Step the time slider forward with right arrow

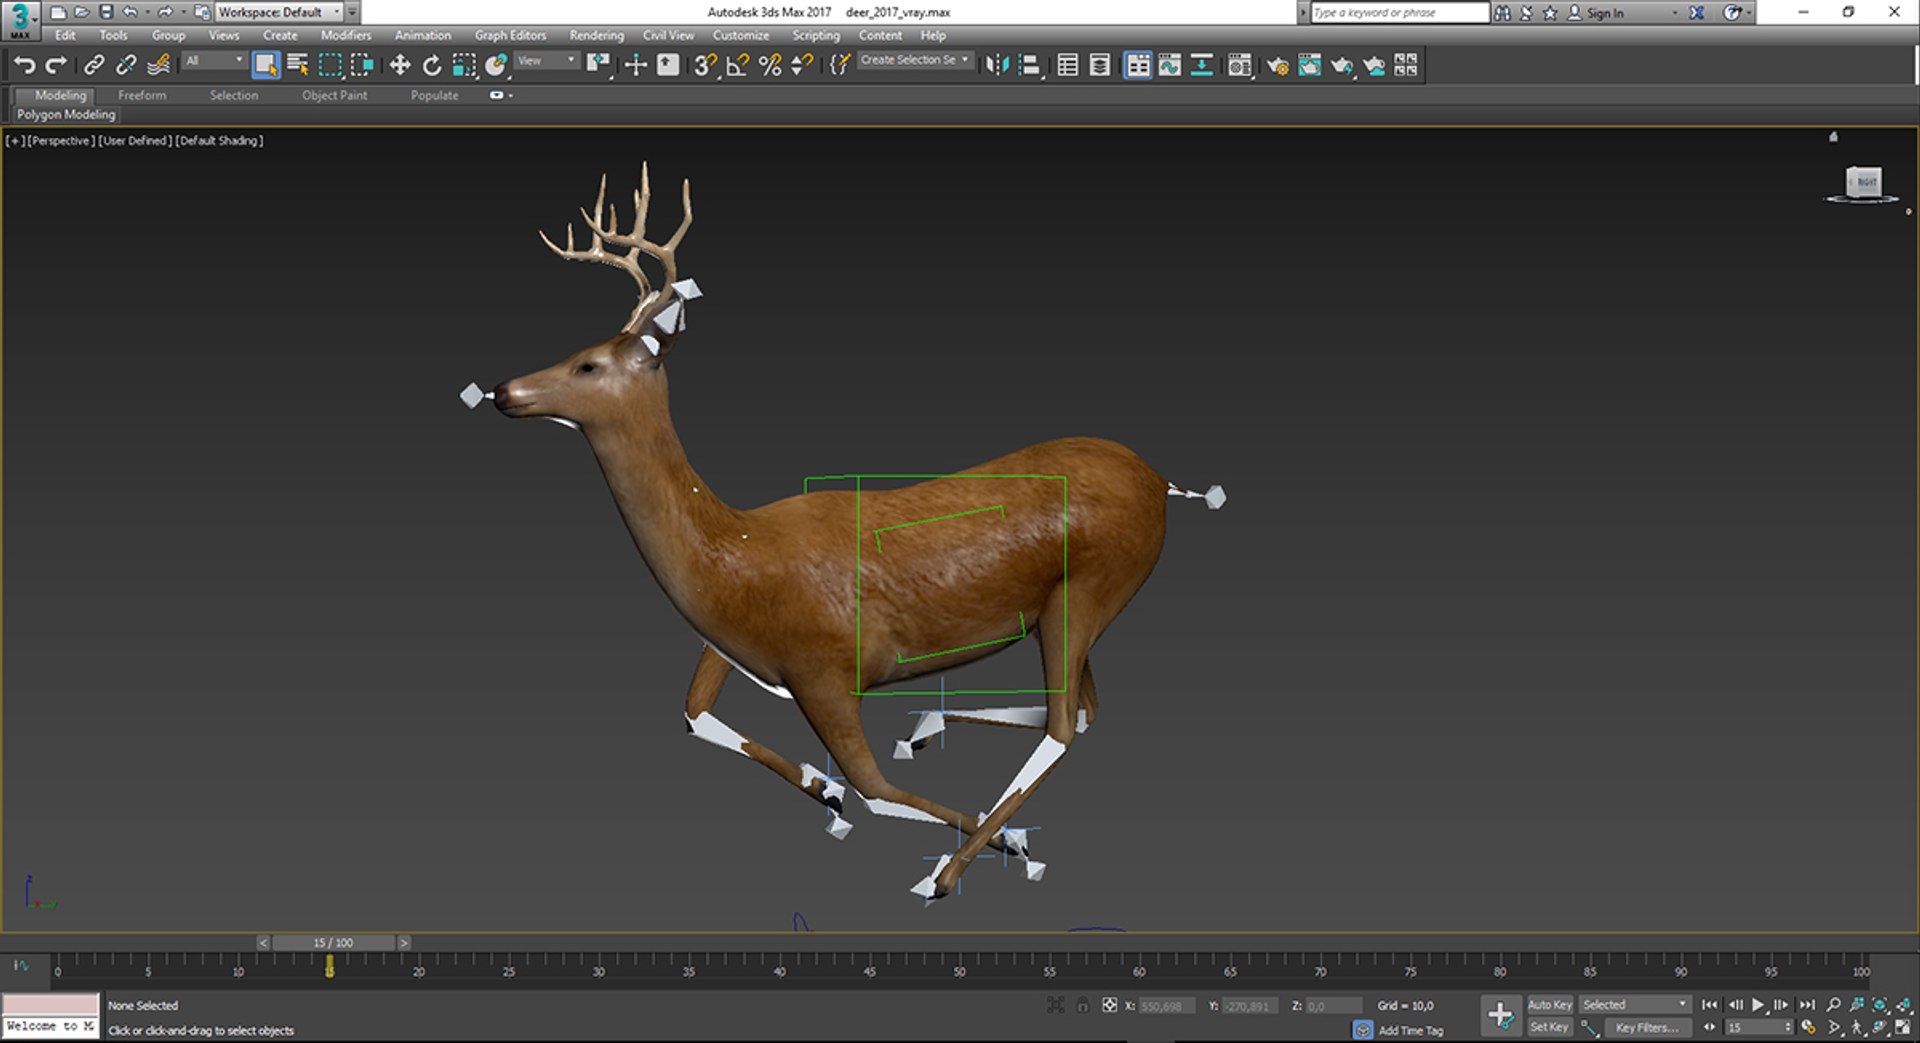click(x=404, y=943)
